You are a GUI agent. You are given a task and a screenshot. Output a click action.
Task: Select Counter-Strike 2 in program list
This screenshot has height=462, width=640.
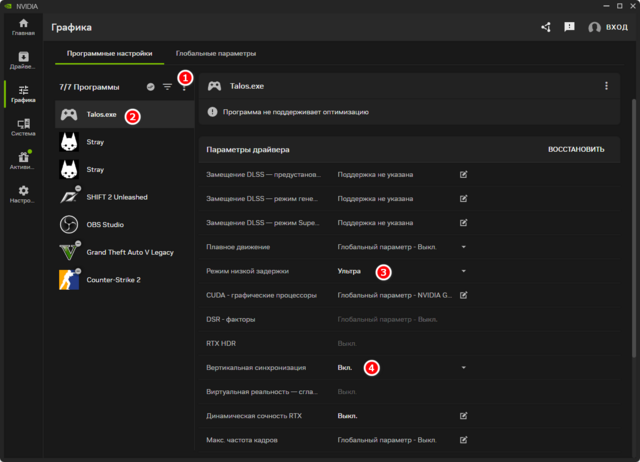click(x=124, y=280)
